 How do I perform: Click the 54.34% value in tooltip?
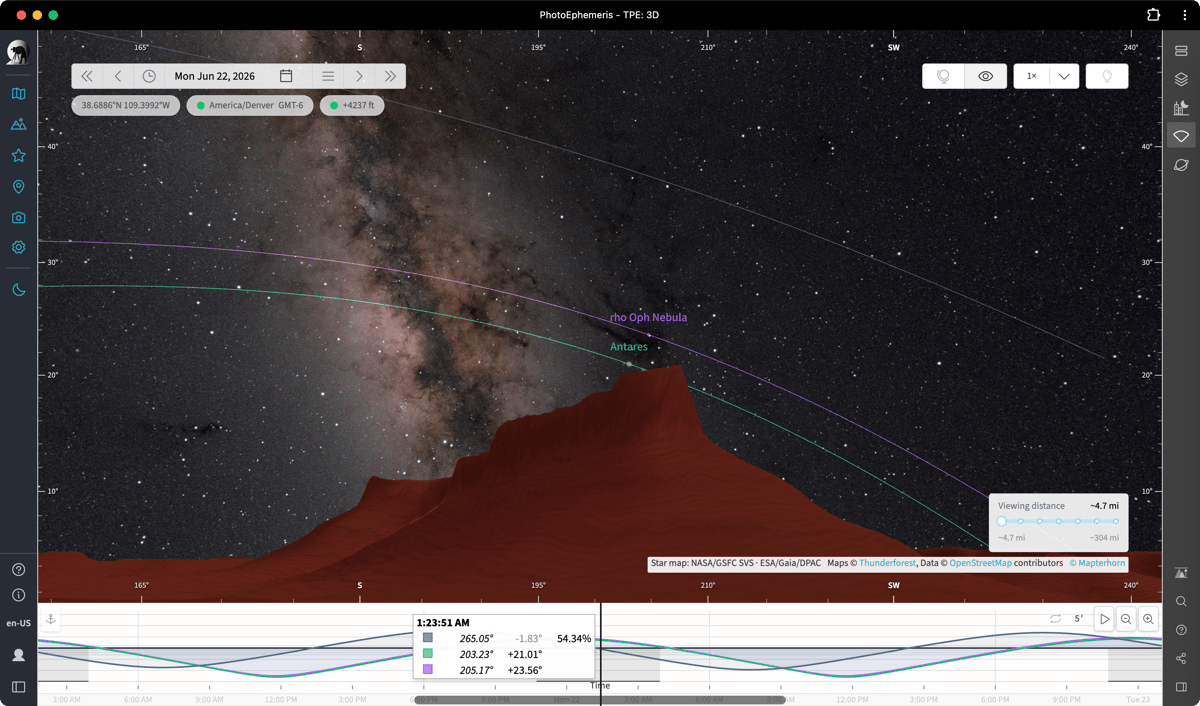coord(574,638)
